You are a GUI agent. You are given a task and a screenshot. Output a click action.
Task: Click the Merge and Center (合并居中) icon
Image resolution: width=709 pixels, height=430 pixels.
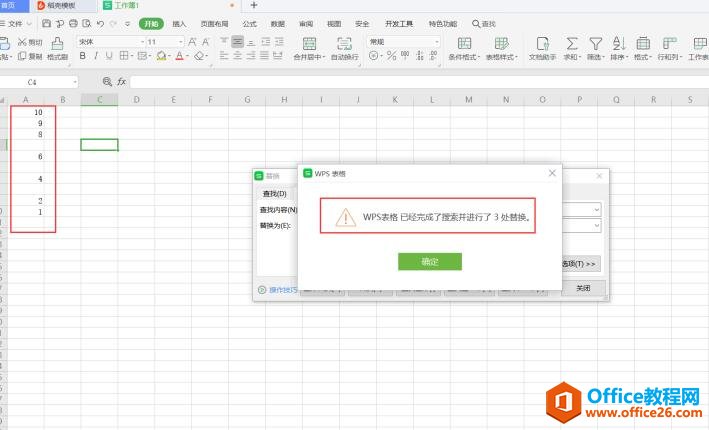pyautogui.click(x=310, y=44)
